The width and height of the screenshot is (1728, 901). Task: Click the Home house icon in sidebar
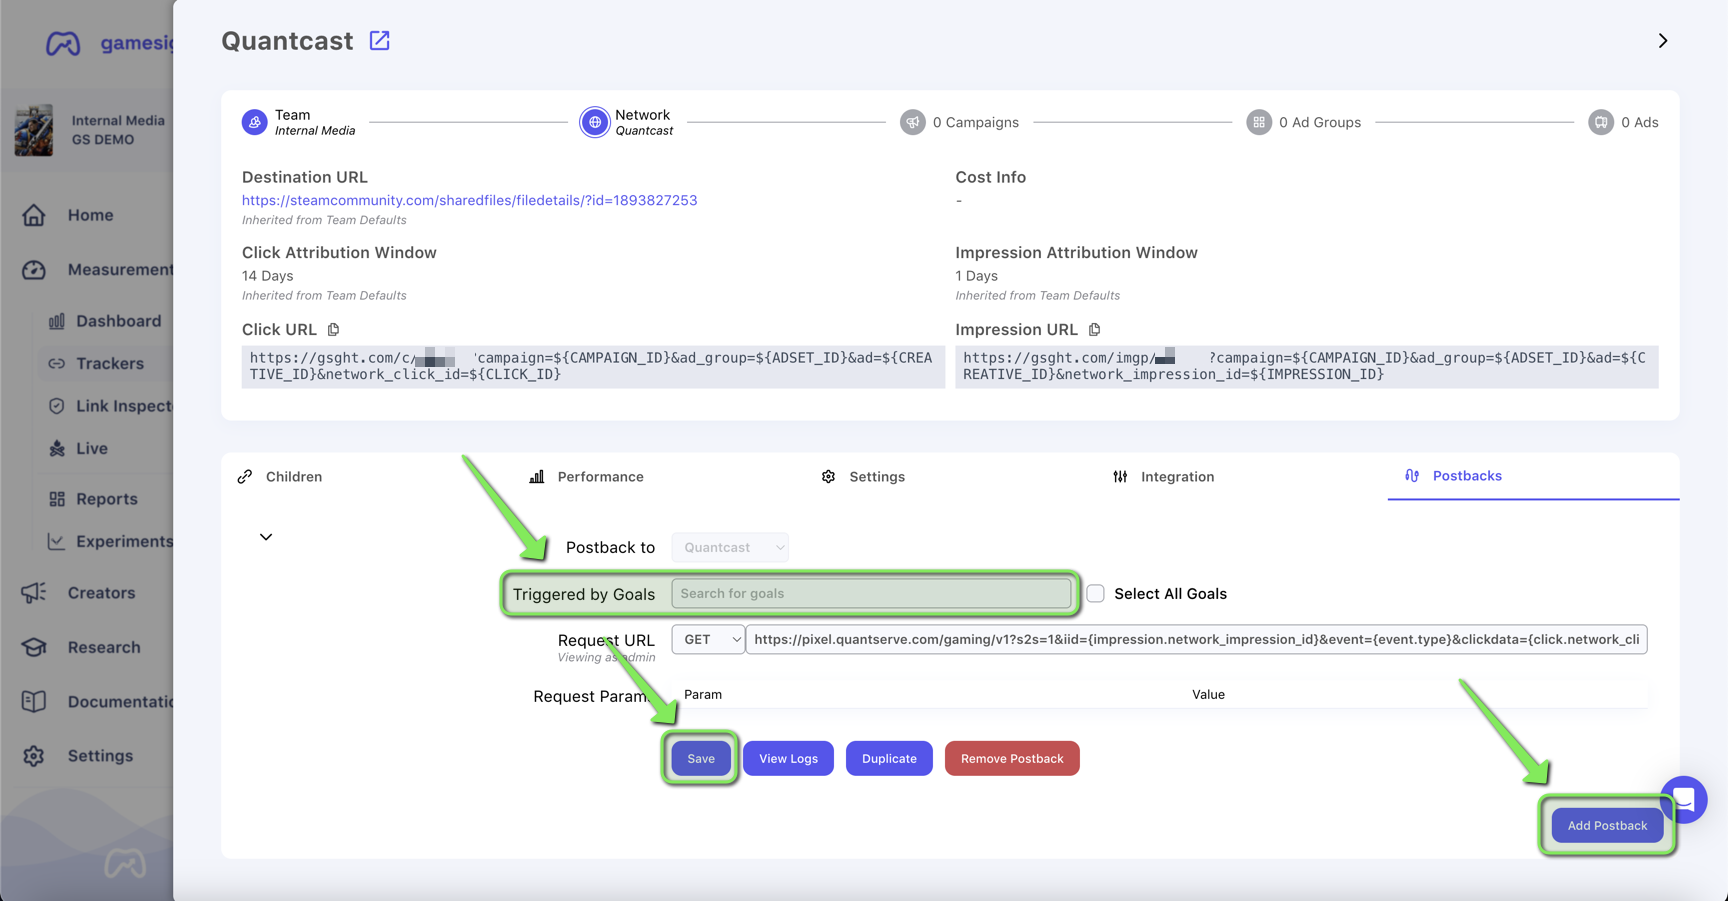[34, 215]
